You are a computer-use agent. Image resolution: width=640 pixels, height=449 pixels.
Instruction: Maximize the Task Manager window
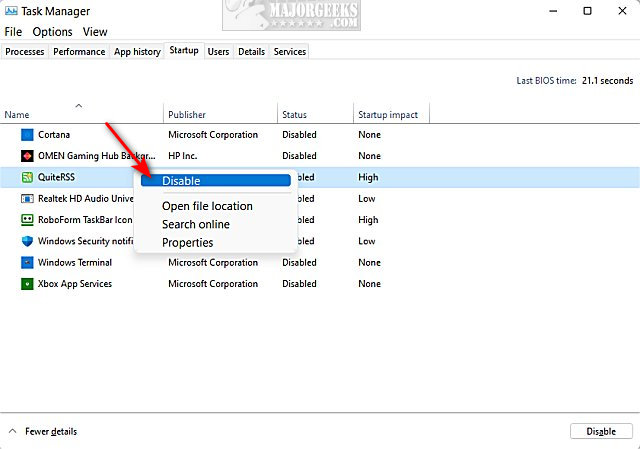click(x=587, y=11)
